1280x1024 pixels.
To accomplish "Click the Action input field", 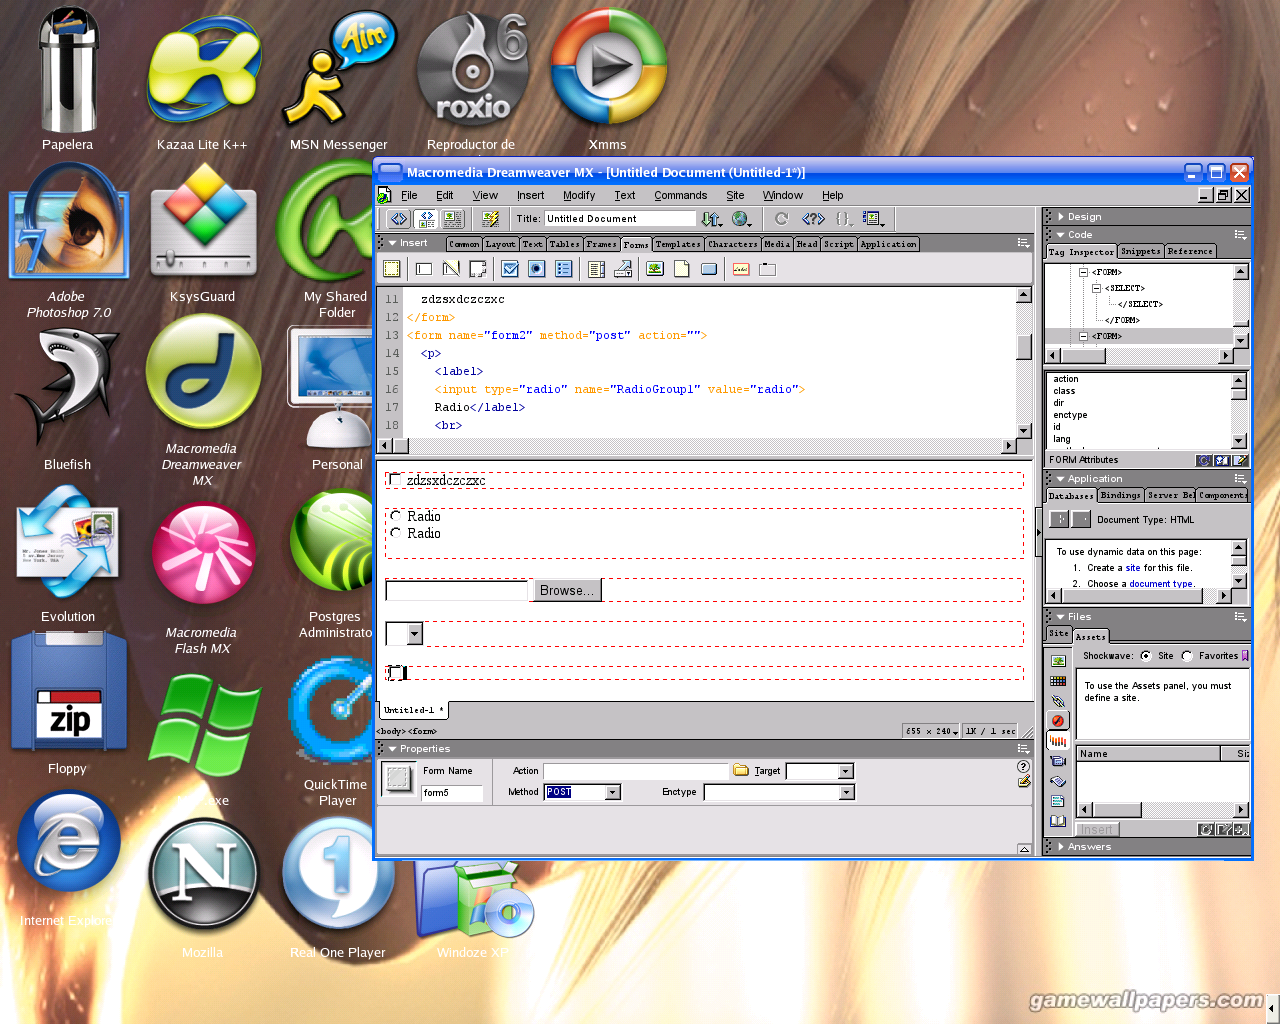I will pyautogui.click(x=636, y=771).
